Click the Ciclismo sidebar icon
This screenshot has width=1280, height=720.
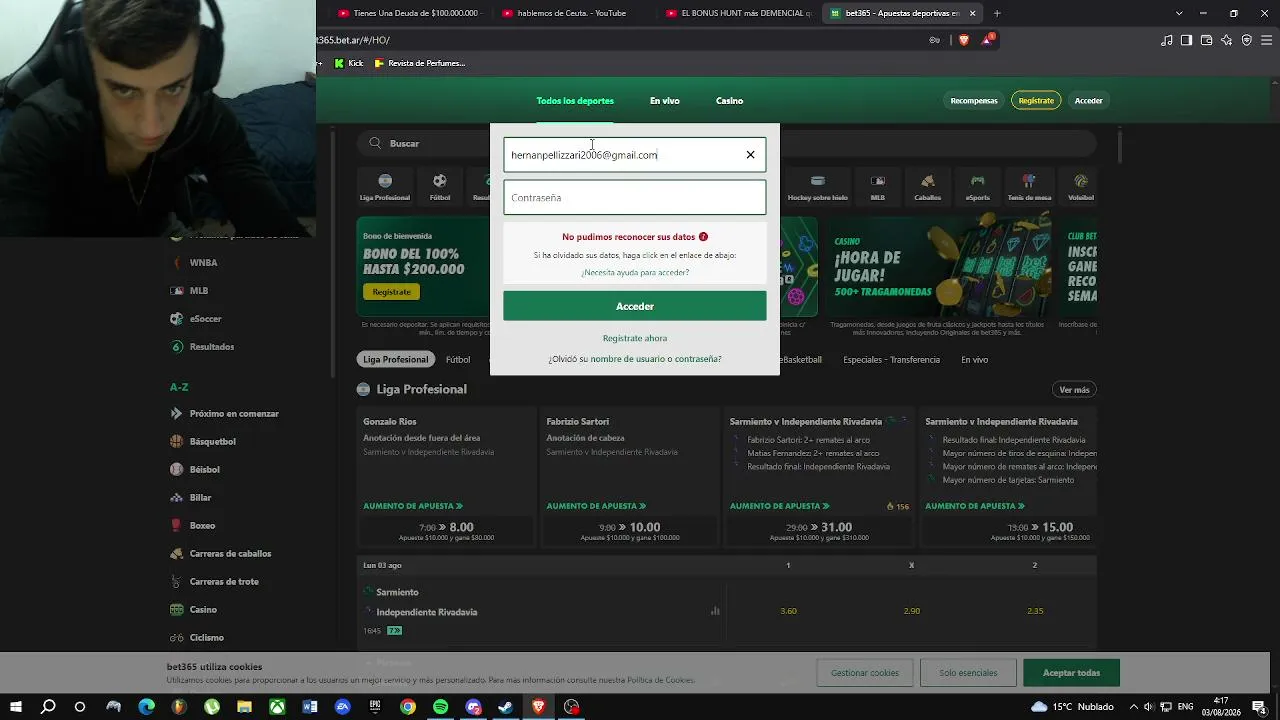(177, 637)
